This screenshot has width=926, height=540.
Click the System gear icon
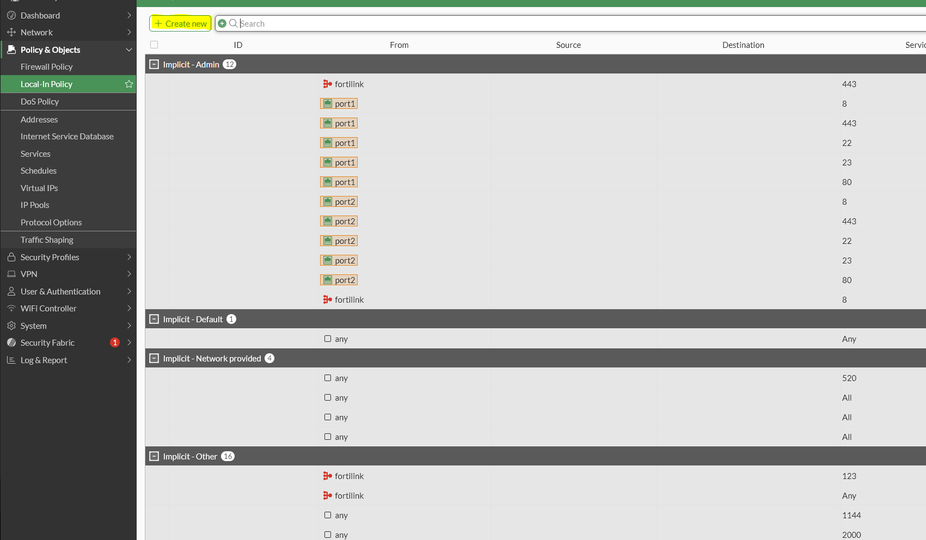[x=11, y=326]
